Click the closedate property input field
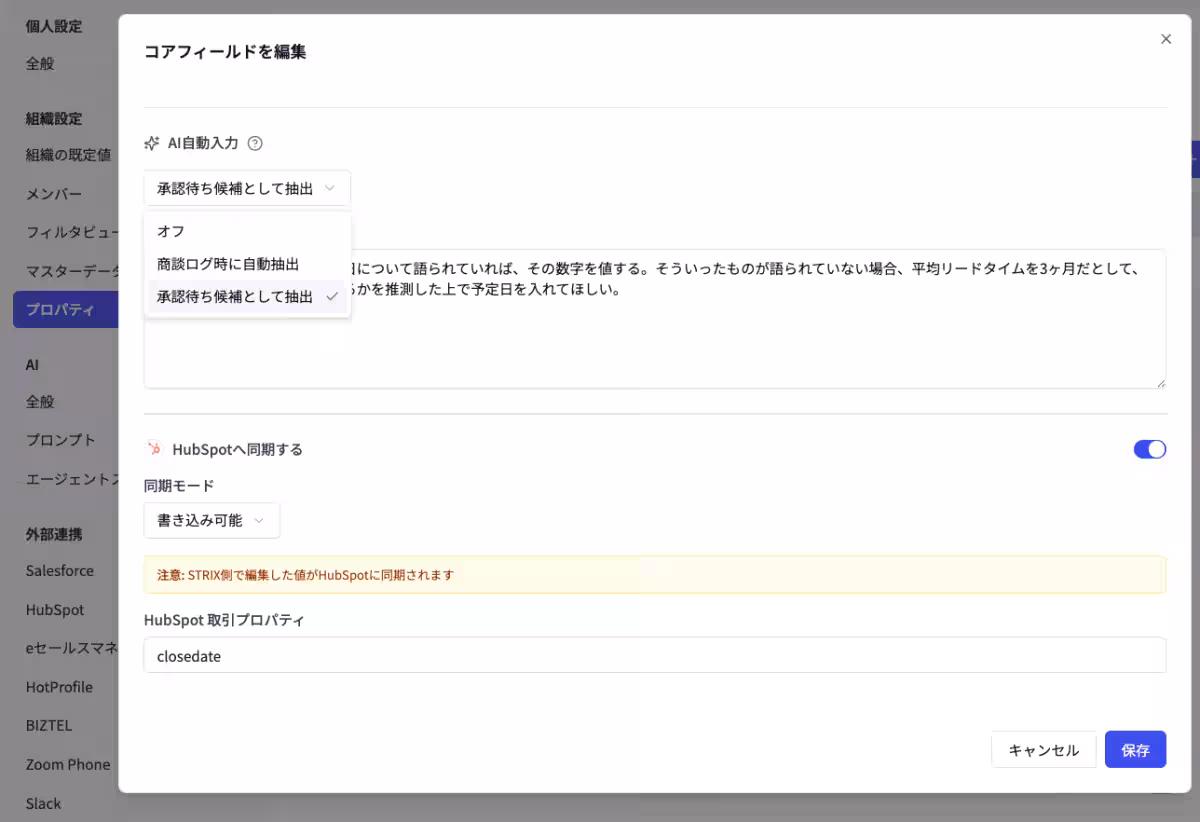Screen dimensions: 1200x822 655,656
